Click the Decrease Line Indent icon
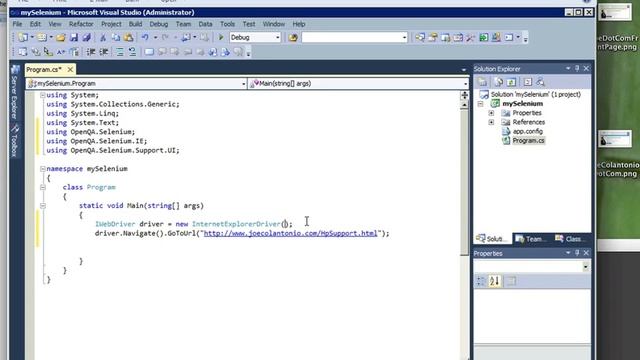This screenshot has height=360, width=640. [x=91, y=52]
